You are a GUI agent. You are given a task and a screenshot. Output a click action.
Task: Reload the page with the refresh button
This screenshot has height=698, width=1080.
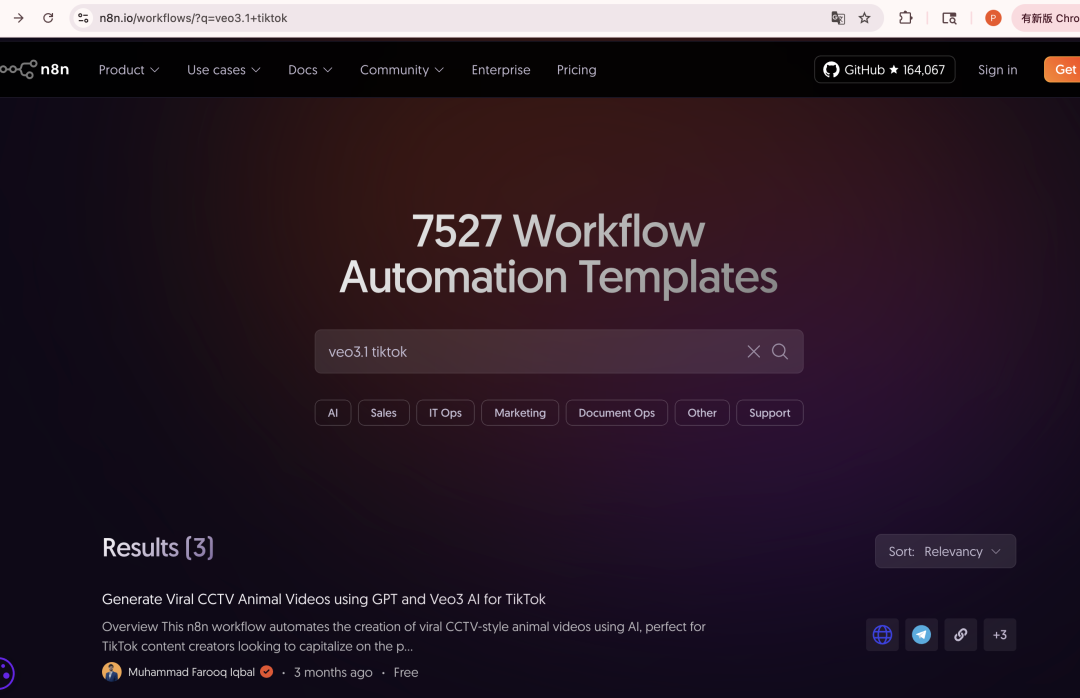coord(48,18)
